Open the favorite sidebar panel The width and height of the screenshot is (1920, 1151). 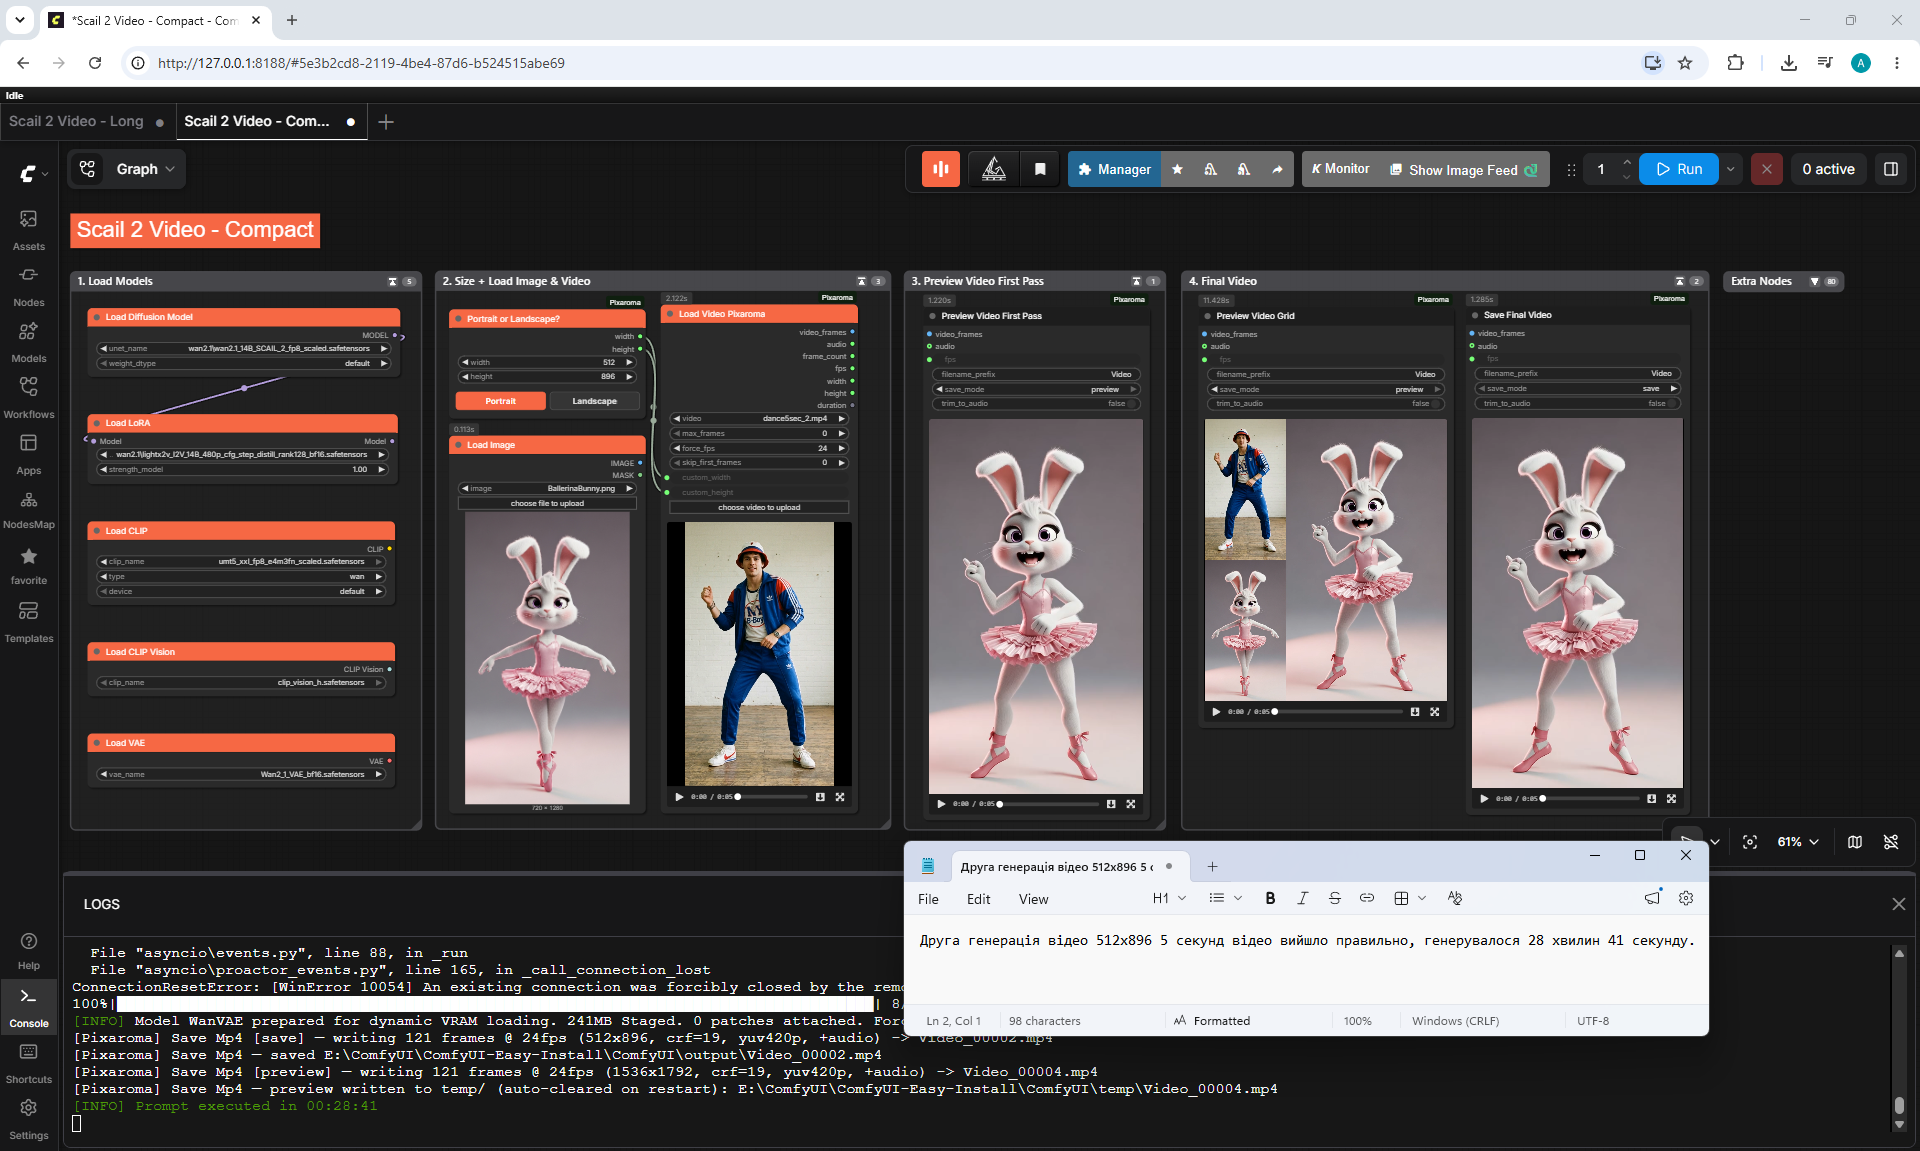(29, 566)
